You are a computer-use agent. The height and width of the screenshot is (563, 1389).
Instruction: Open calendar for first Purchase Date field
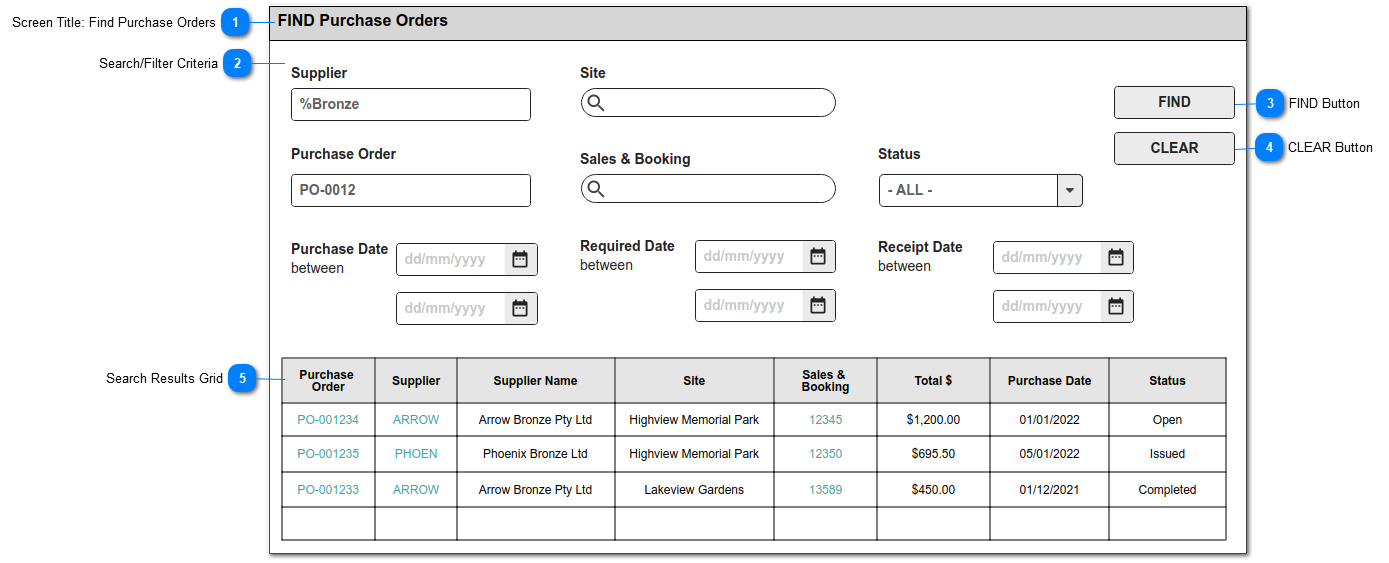[x=520, y=259]
